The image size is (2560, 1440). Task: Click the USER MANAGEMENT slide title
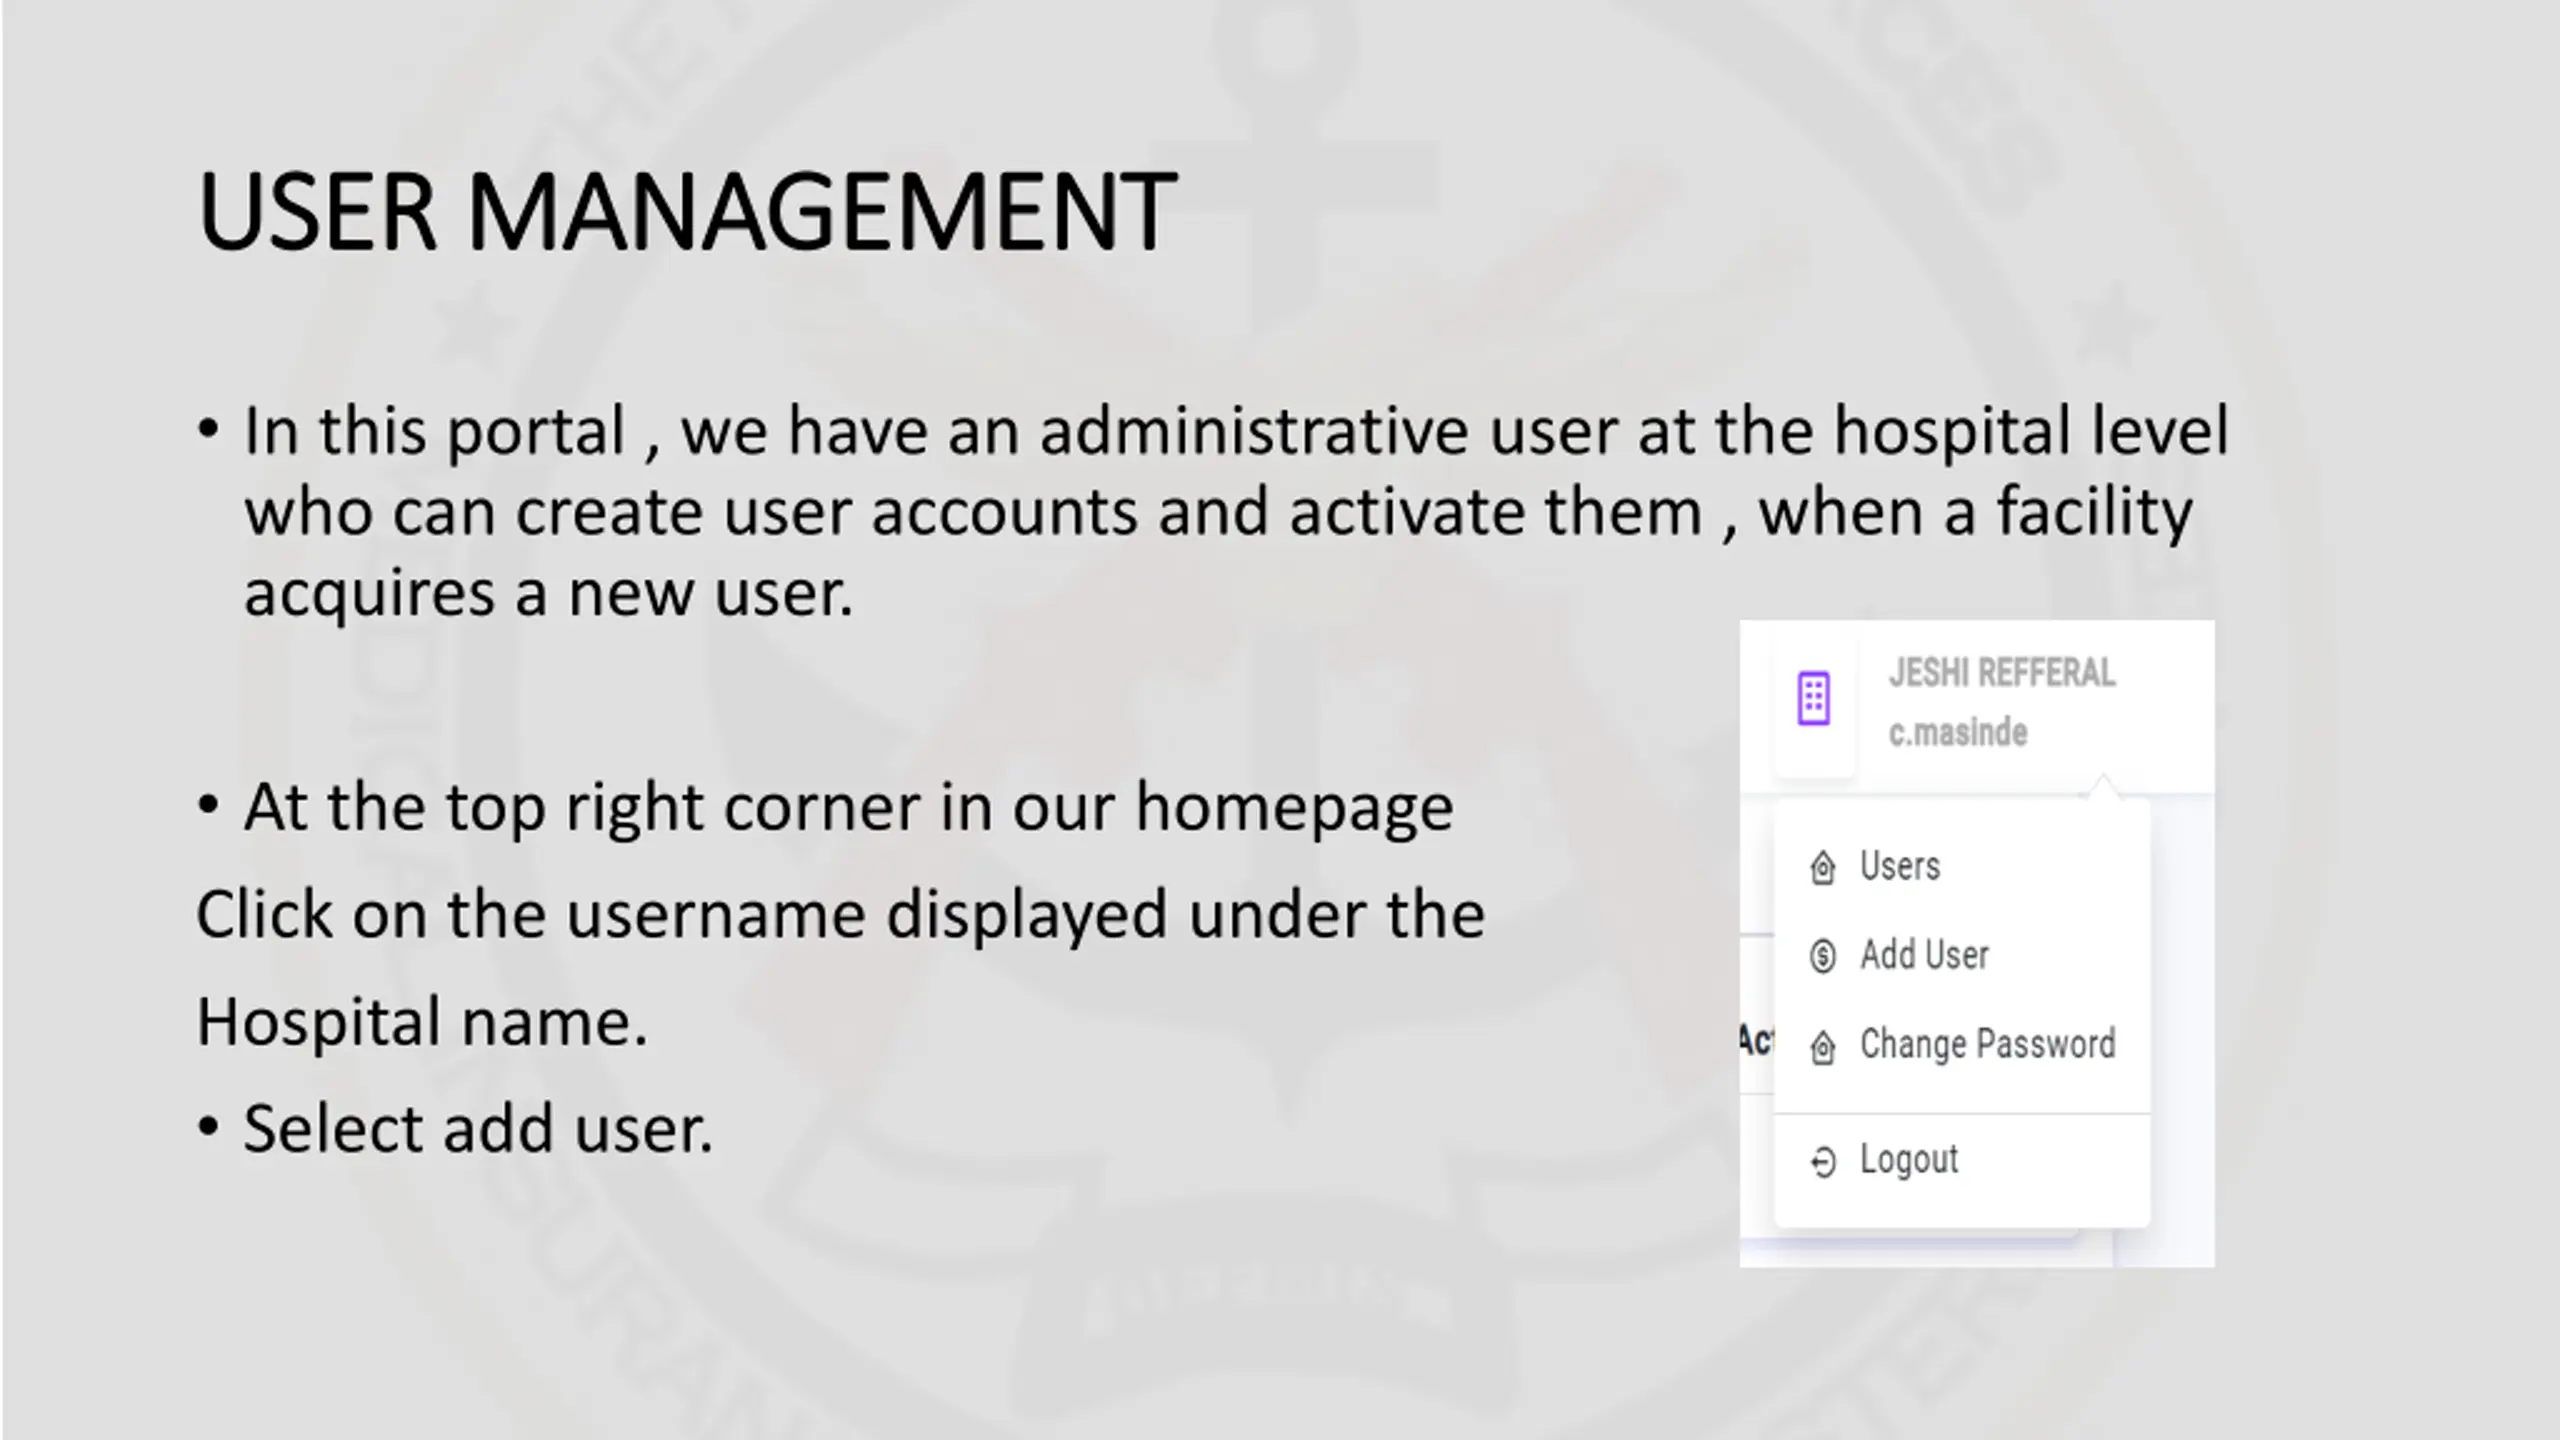coord(687,211)
